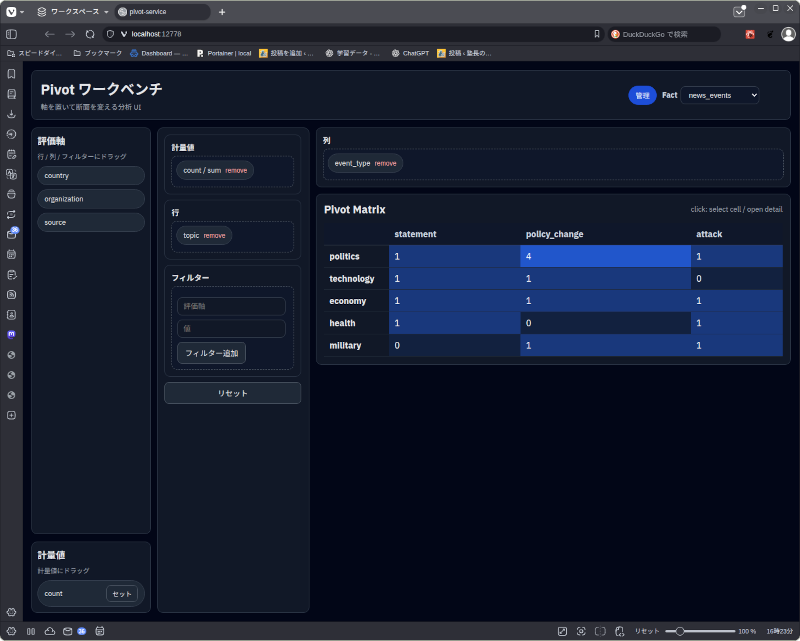Viewport: 800px width, 641px height.
Task: Remove the event_type column chip
Action: (386, 163)
